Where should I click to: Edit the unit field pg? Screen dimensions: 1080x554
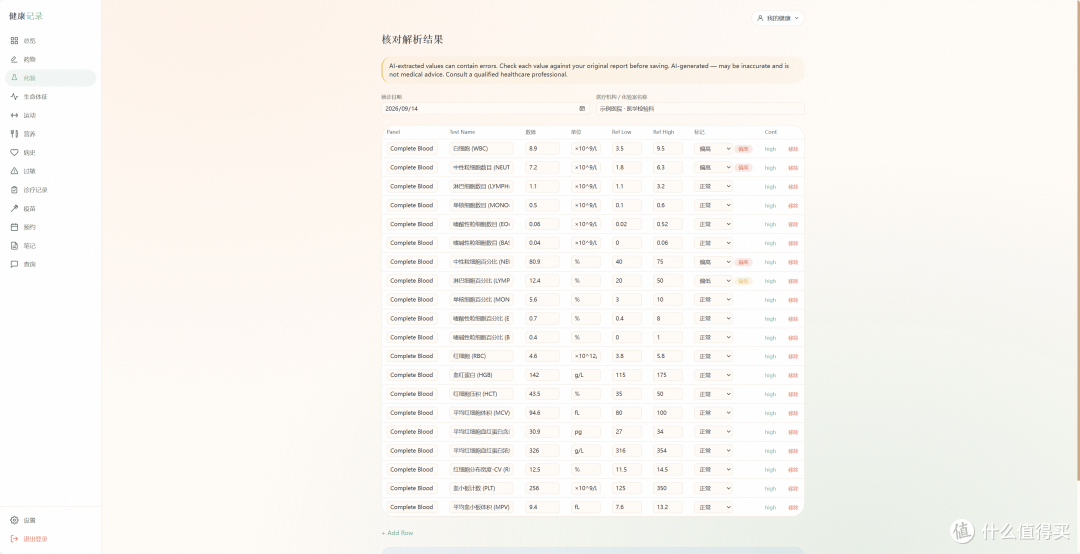tap(585, 431)
